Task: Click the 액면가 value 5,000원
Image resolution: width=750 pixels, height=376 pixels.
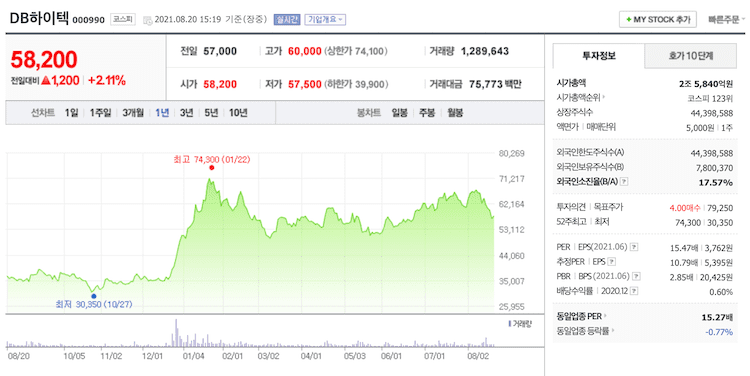Action: pos(699,127)
